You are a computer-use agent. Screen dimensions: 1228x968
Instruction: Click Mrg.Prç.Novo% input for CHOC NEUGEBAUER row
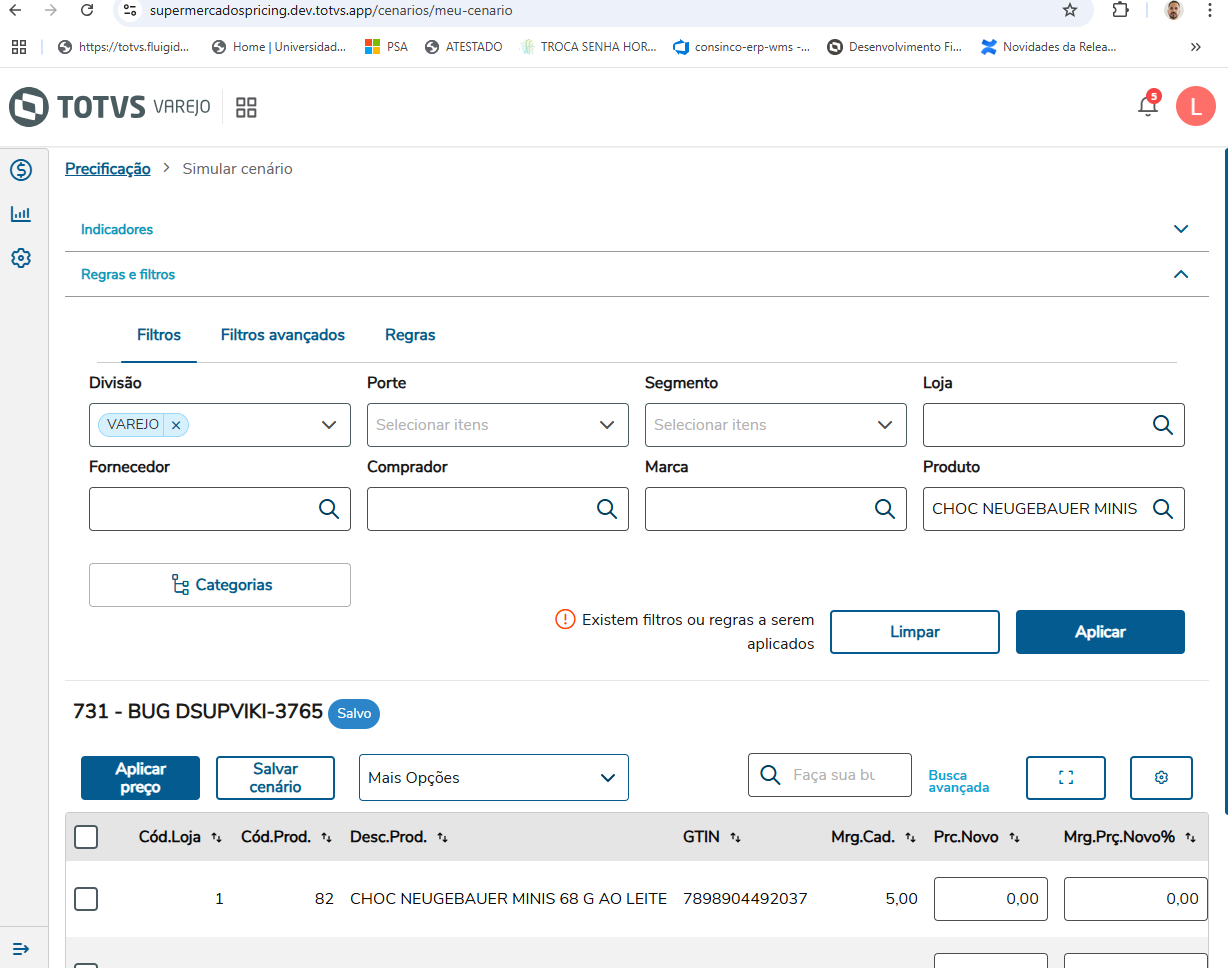(x=1136, y=899)
